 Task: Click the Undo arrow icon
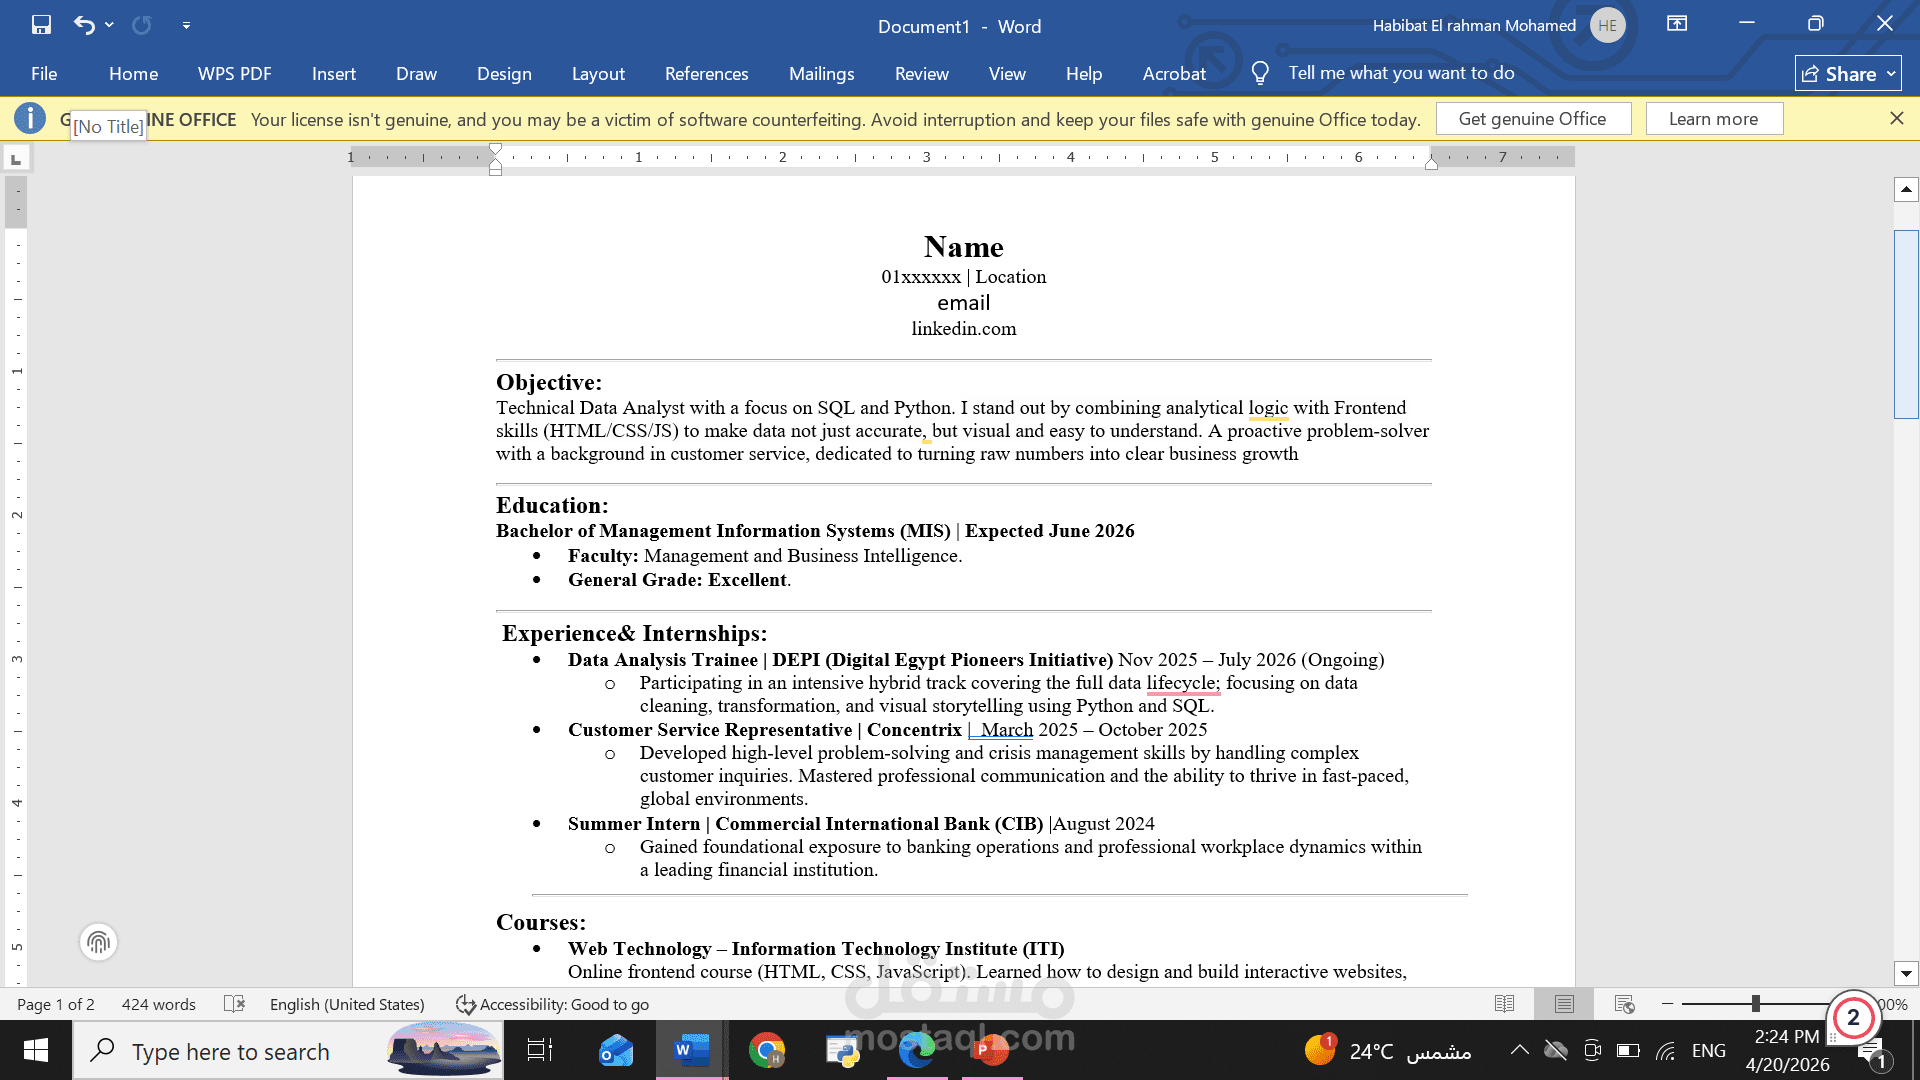click(84, 25)
